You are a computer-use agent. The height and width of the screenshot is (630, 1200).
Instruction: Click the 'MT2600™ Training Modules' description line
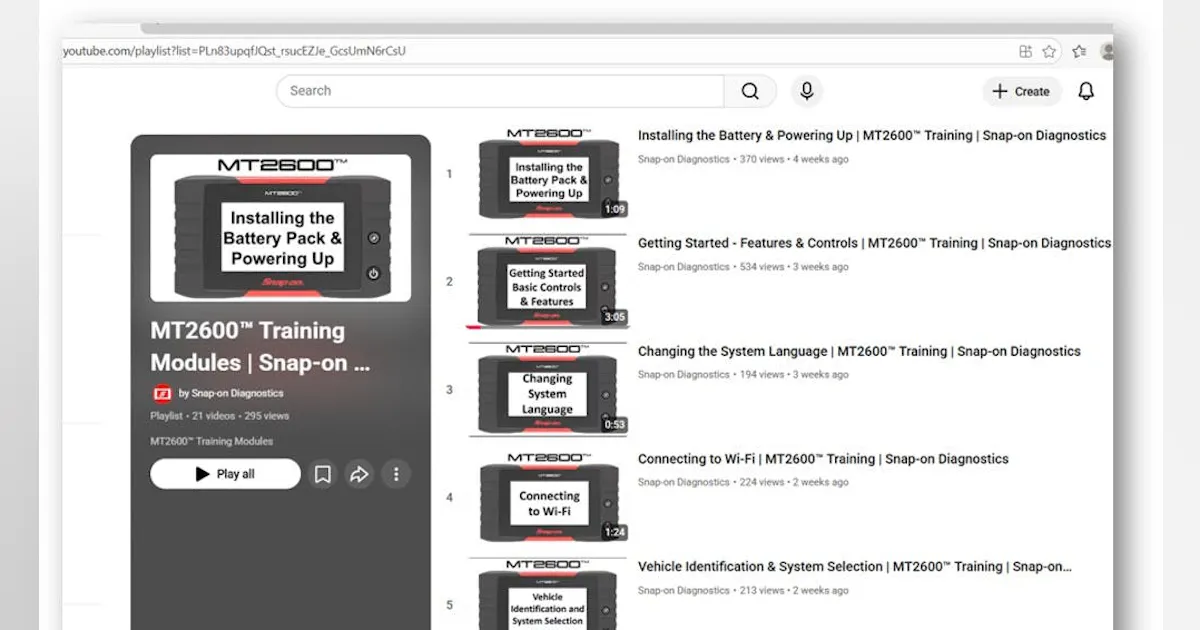211,441
